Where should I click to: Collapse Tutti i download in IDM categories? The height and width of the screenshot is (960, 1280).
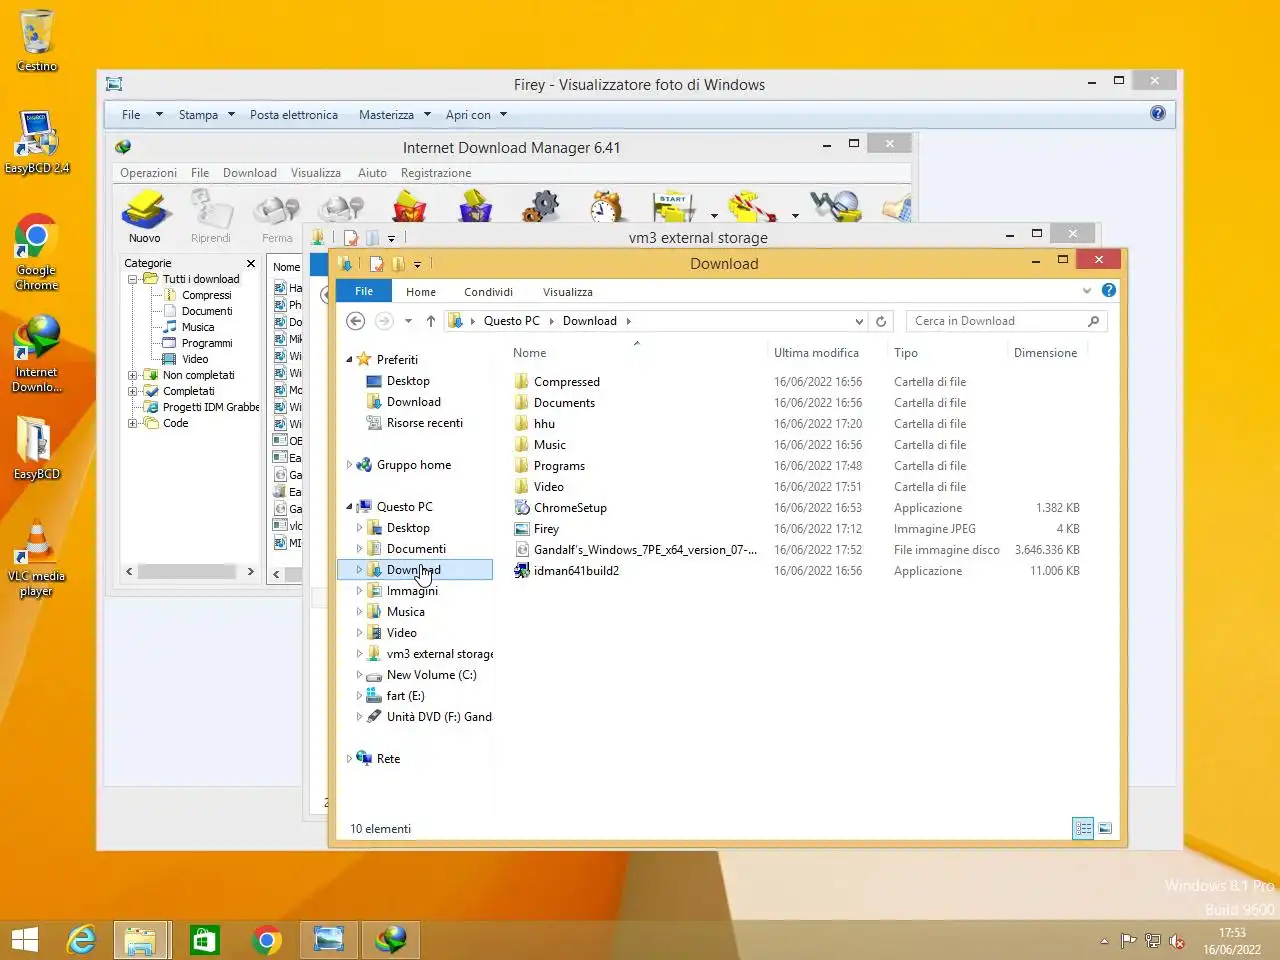(132, 280)
